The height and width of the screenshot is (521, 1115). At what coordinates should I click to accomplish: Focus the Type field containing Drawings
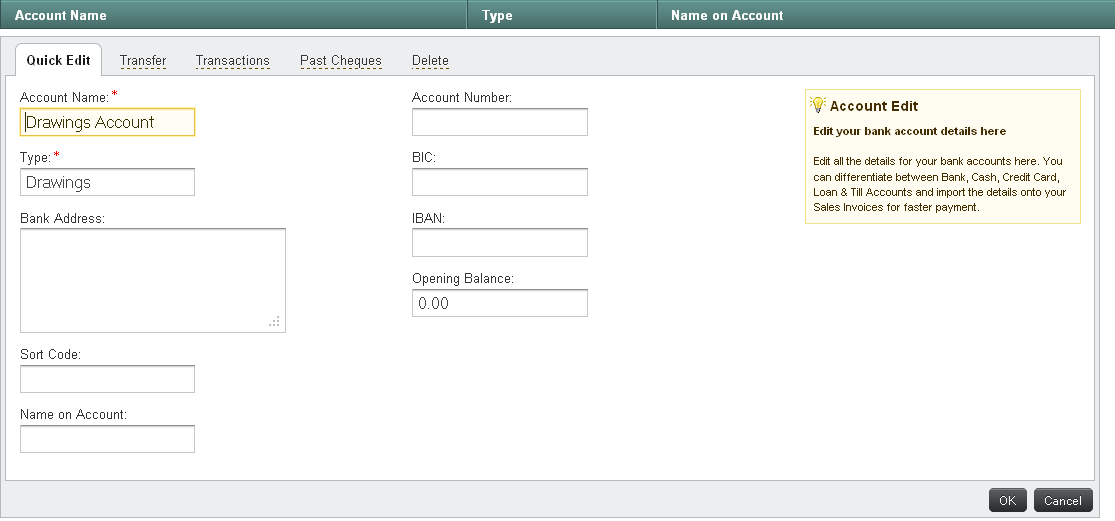coord(107,182)
